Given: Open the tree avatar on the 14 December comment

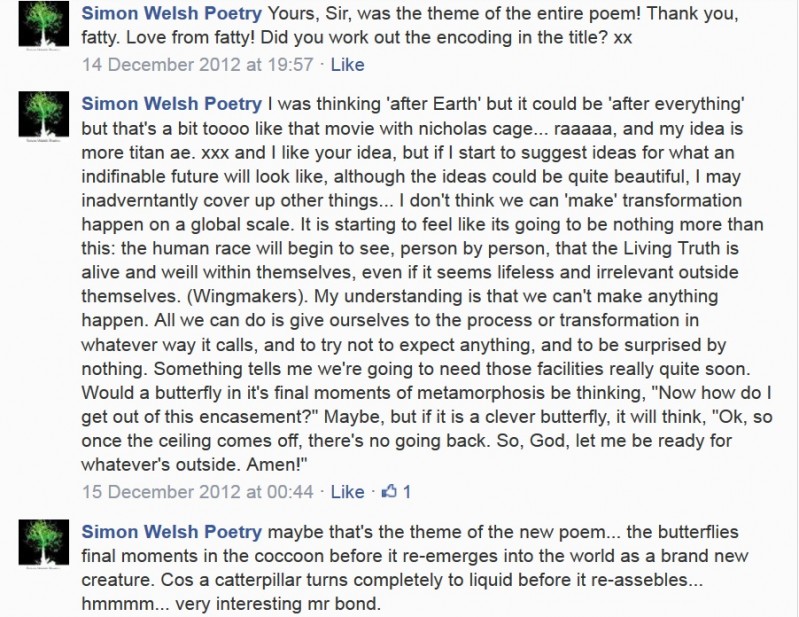Looking at the screenshot, I should (x=44, y=25).
